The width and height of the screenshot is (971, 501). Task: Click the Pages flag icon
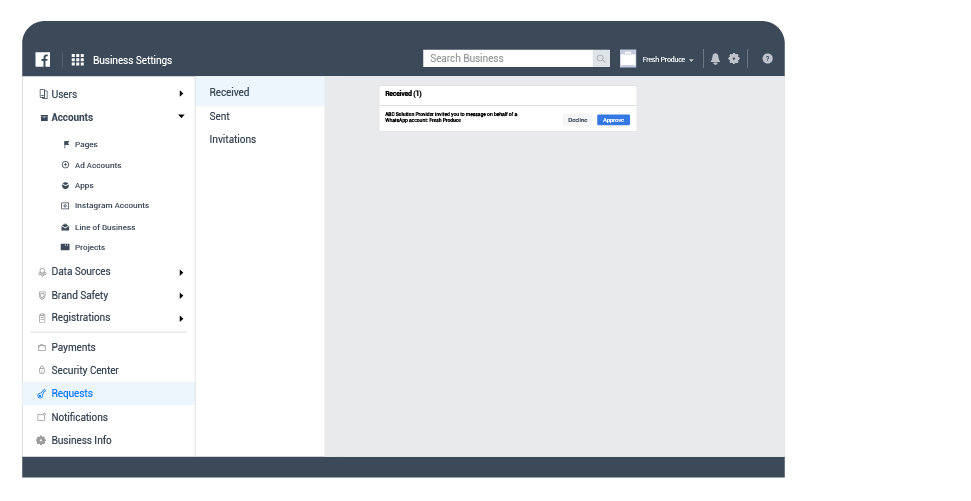point(66,144)
